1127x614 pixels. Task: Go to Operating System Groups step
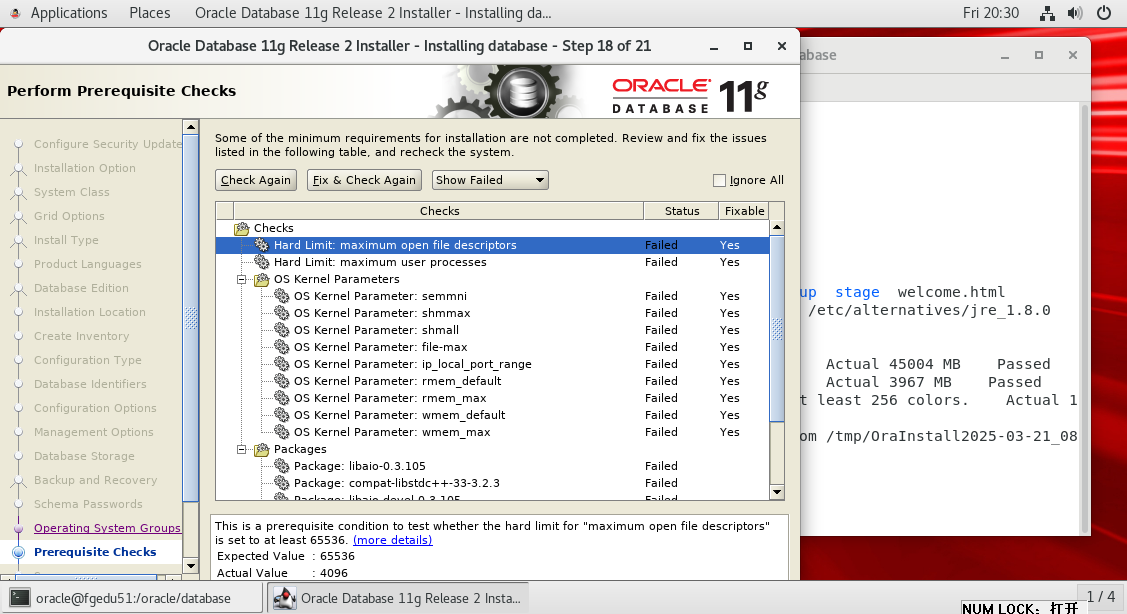click(x=107, y=528)
